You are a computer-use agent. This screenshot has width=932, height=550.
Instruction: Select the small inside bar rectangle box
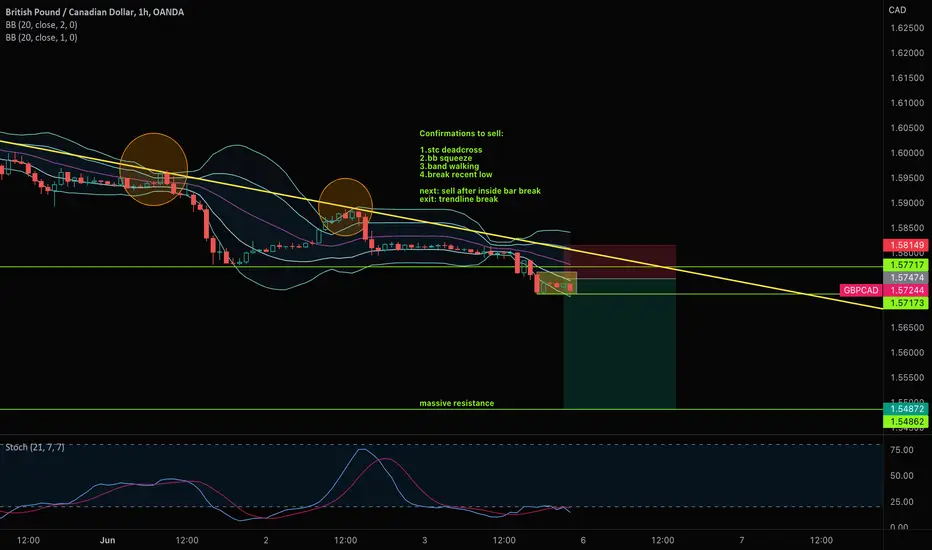point(556,283)
